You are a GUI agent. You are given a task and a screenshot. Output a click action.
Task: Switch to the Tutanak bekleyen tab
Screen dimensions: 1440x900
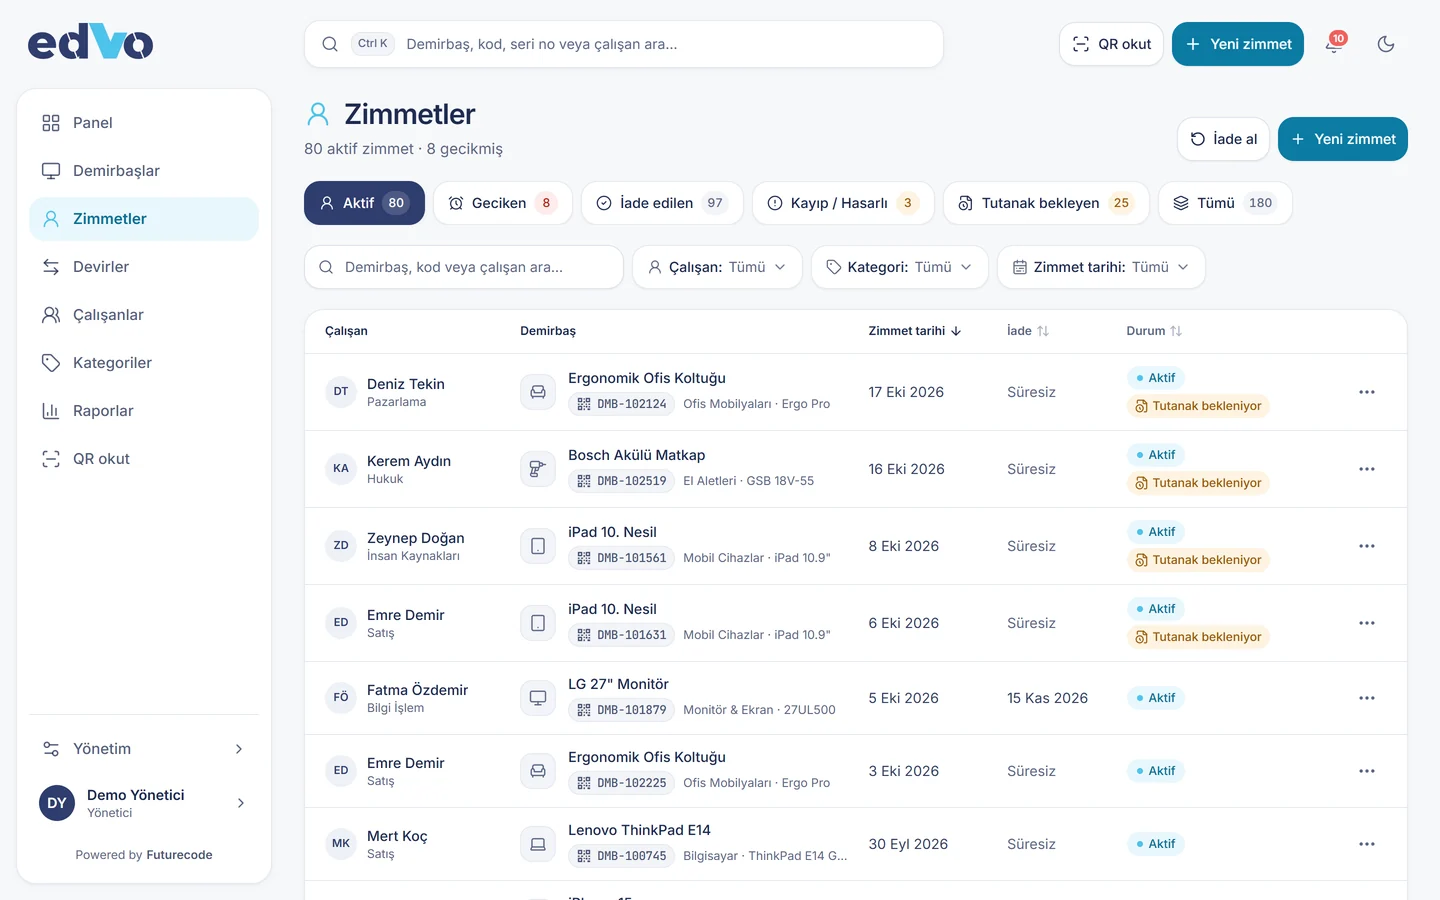tap(1046, 203)
